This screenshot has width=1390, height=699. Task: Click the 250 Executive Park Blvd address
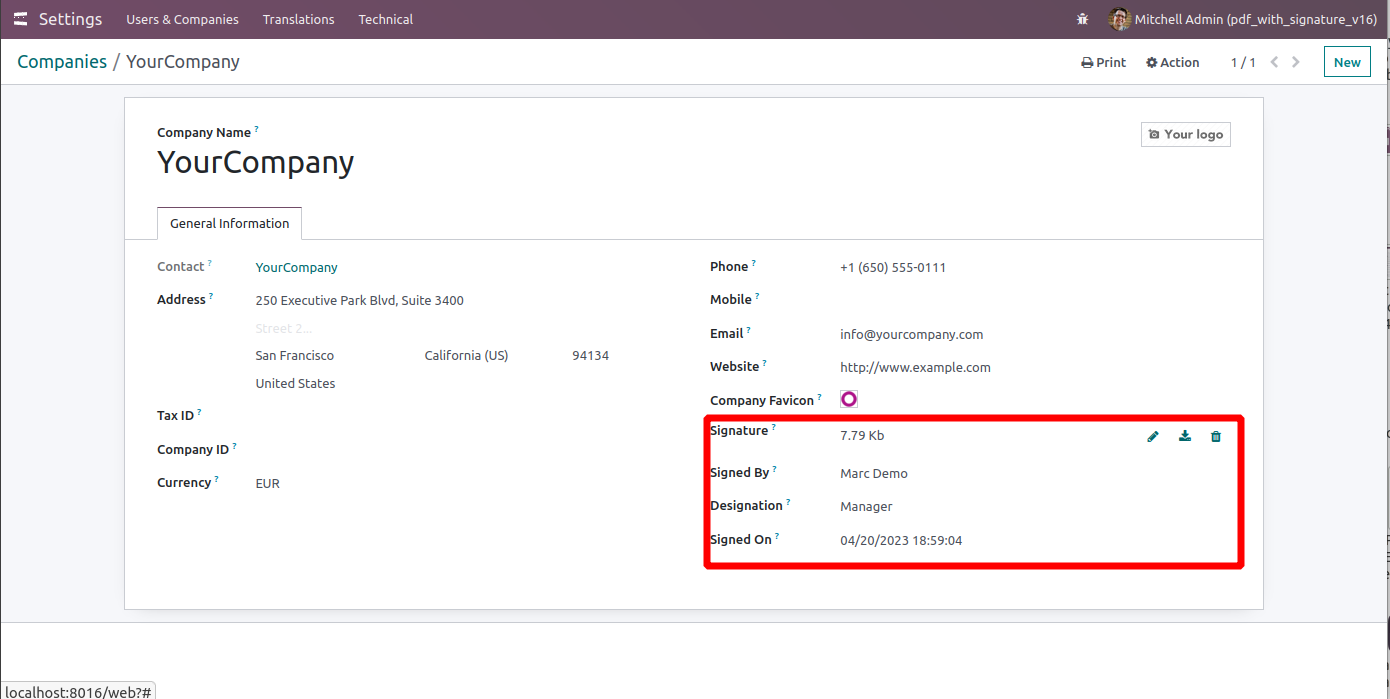(x=359, y=300)
